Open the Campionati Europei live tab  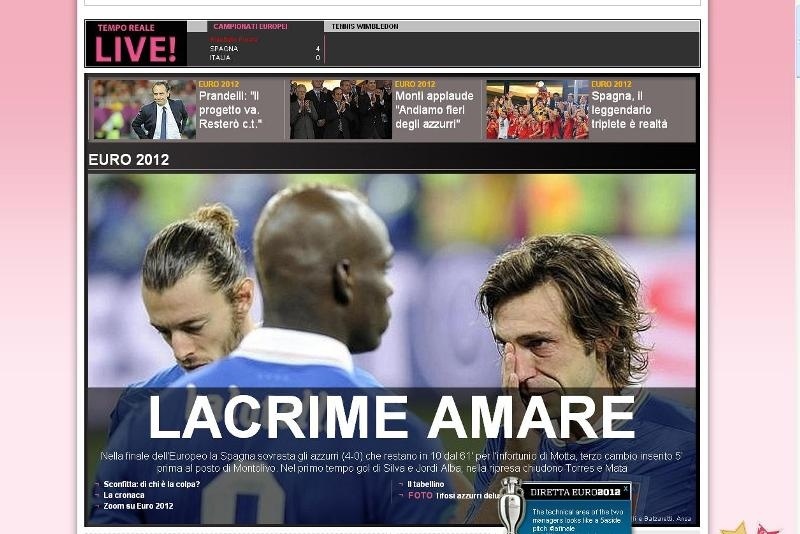(251, 27)
